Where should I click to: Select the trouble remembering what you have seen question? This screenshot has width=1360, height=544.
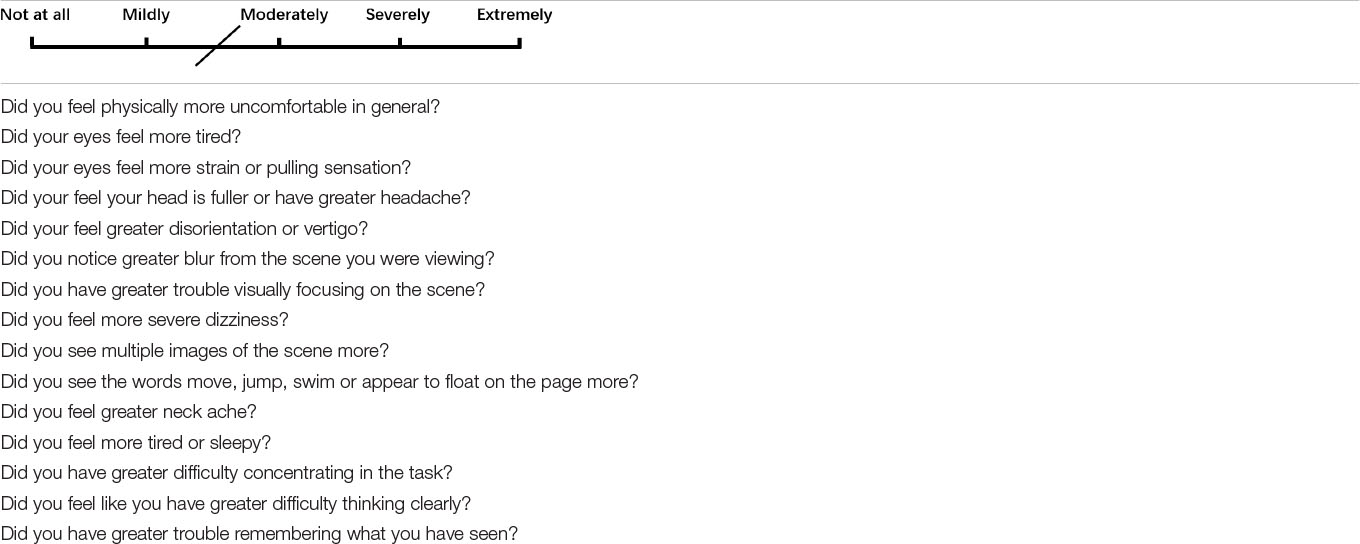[x=259, y=534]
